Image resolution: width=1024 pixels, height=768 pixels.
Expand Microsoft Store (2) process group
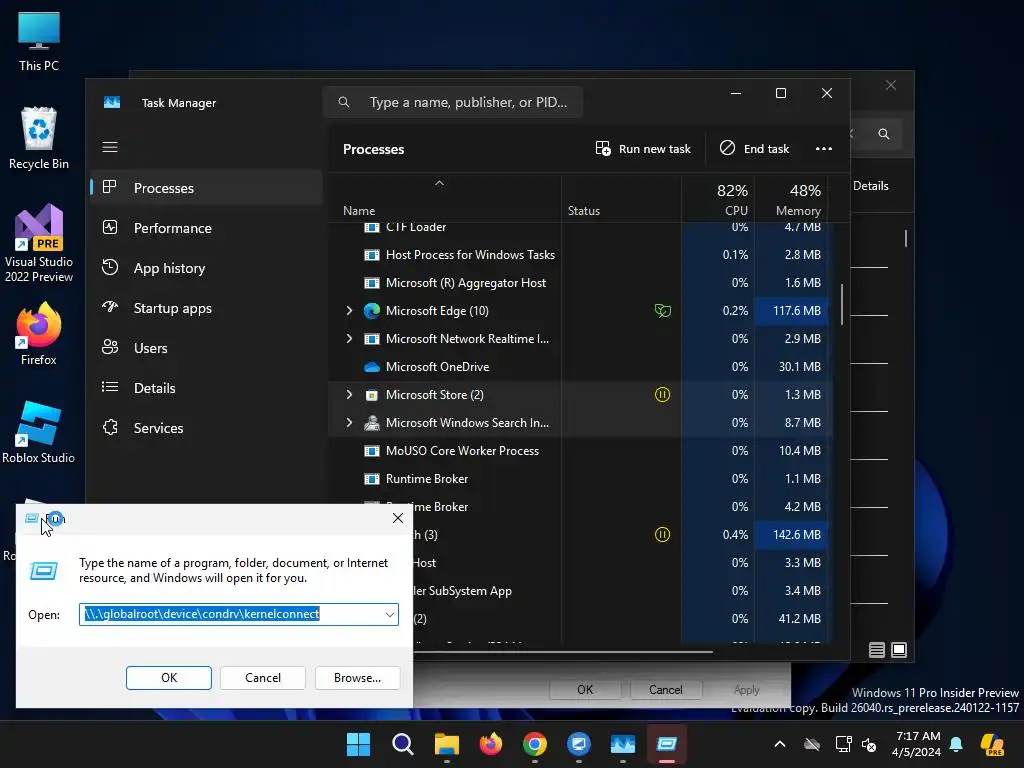[x=349, y=394]
